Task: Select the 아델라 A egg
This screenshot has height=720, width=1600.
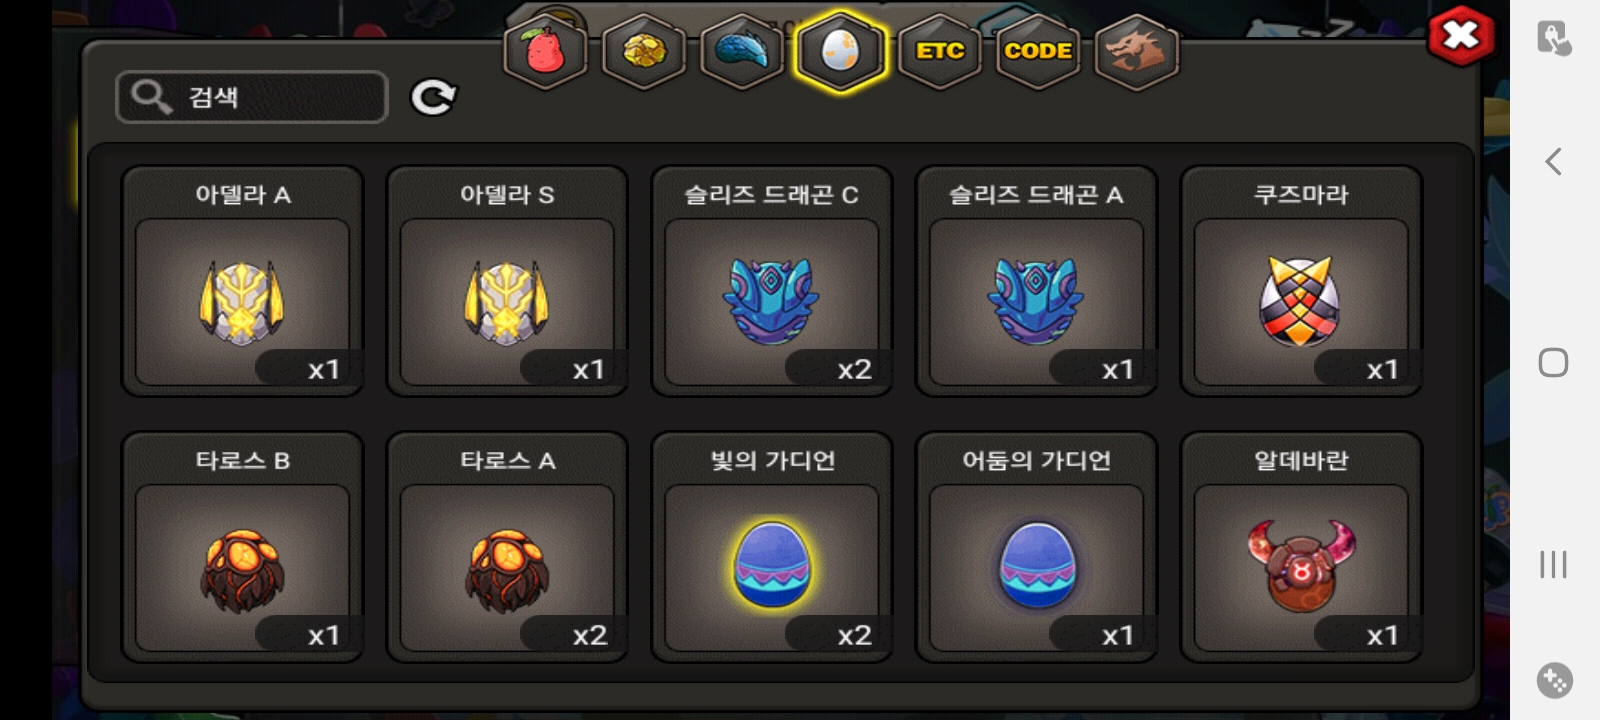Action: tap(242, 281)
